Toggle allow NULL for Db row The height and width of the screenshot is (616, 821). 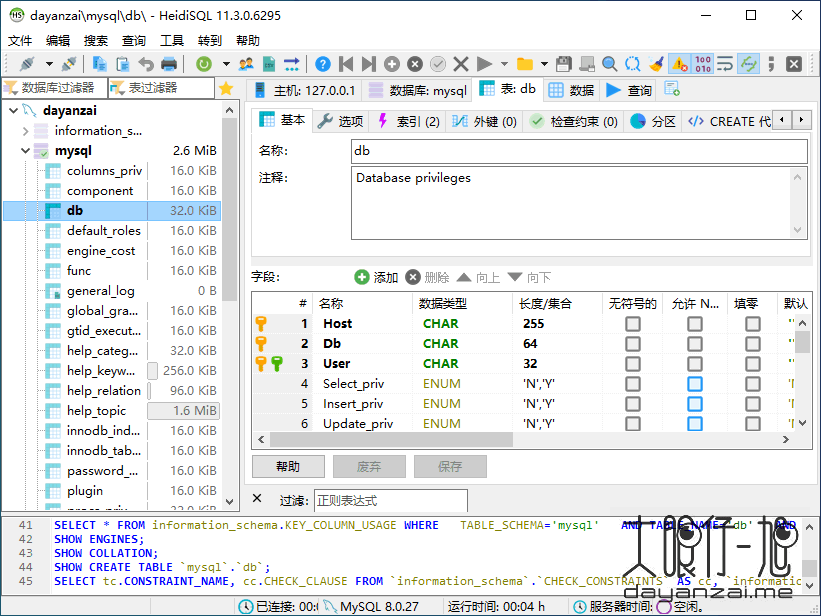click(695, 344)
